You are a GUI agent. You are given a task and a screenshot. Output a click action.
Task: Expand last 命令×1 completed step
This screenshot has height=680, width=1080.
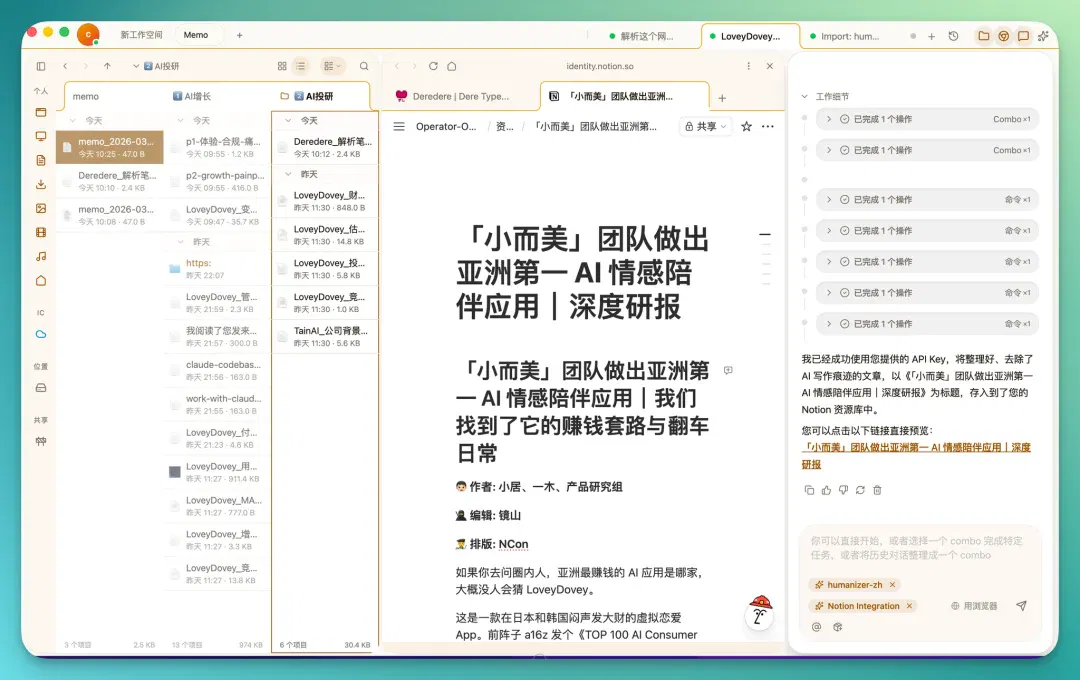[x=927, y=324]
